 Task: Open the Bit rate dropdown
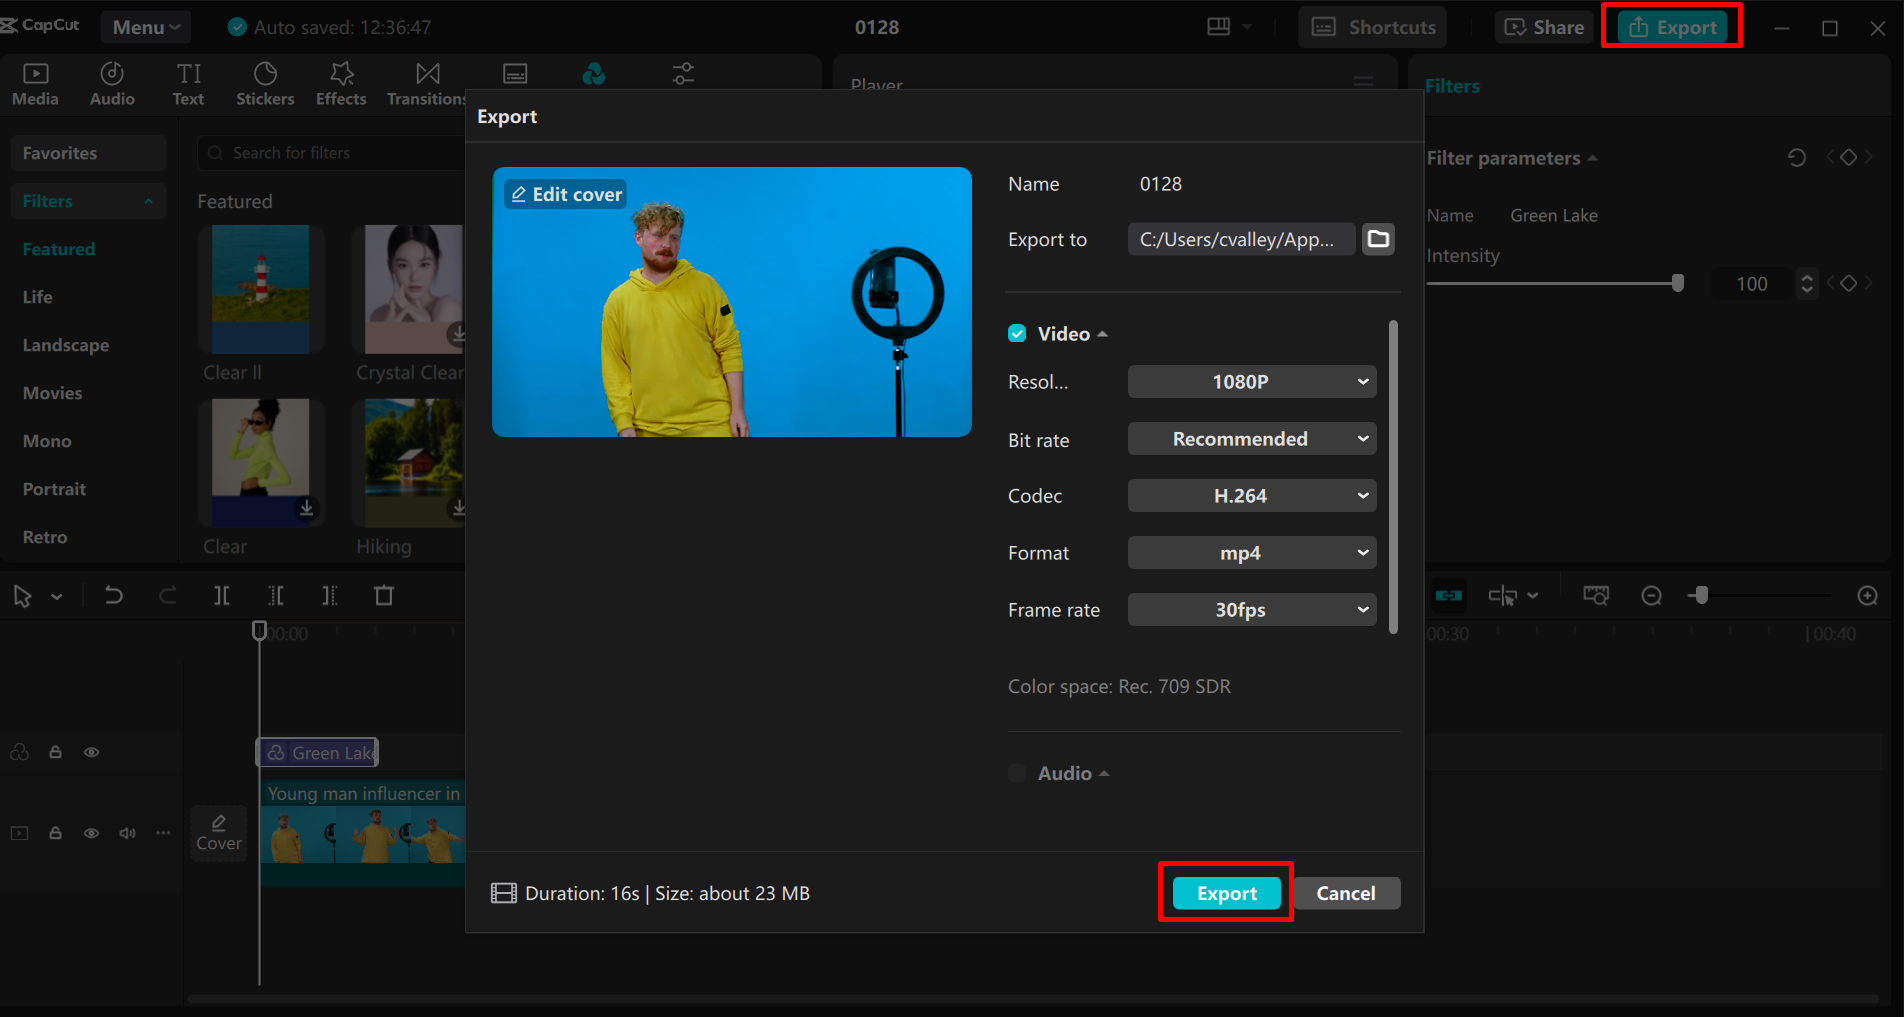pos(1252,439)
